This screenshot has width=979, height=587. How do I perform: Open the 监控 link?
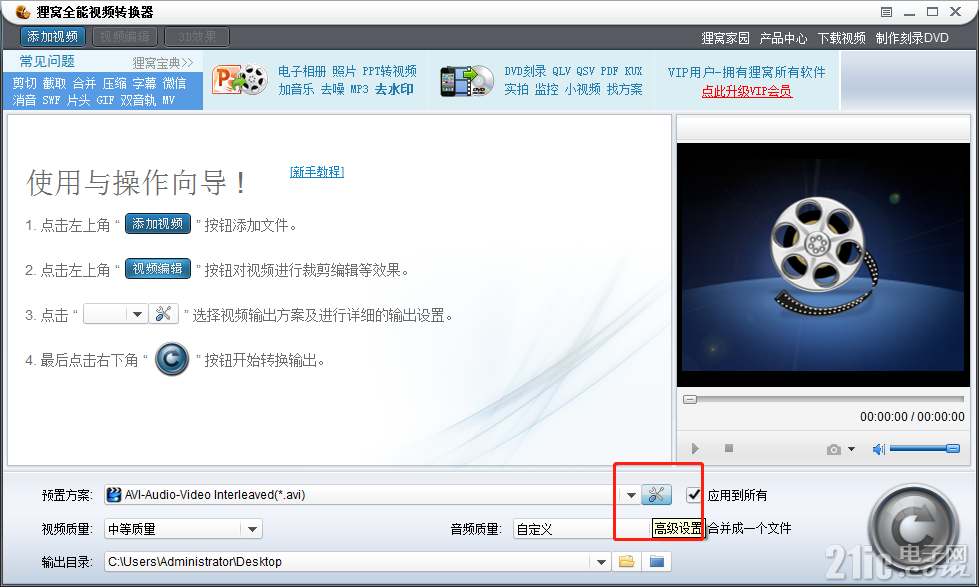(x=546, y=89)
